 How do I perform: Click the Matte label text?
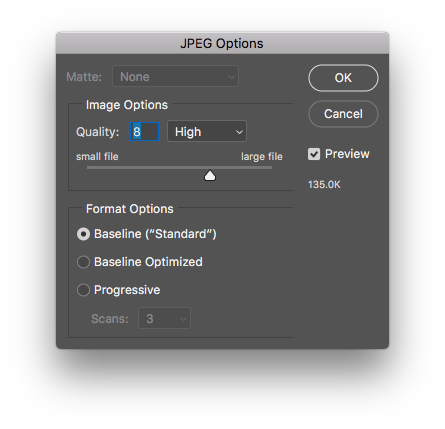point(84,77)
